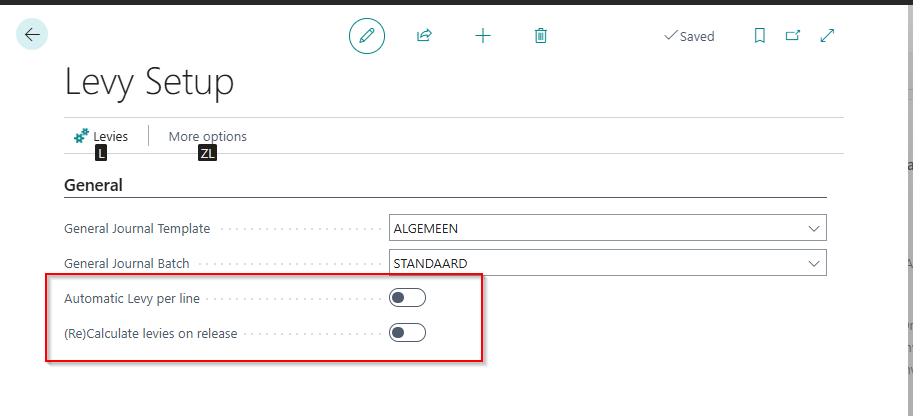The height and width of the screenshot is (416, 913).
Task: Expand General Journal Batch dropdown arrow
Action: (x=813, y=263)
